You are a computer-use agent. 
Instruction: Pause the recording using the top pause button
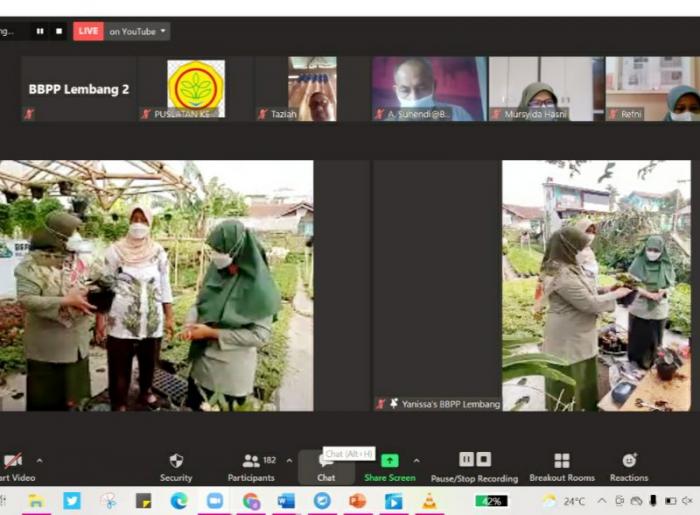(x=40, y=31)
